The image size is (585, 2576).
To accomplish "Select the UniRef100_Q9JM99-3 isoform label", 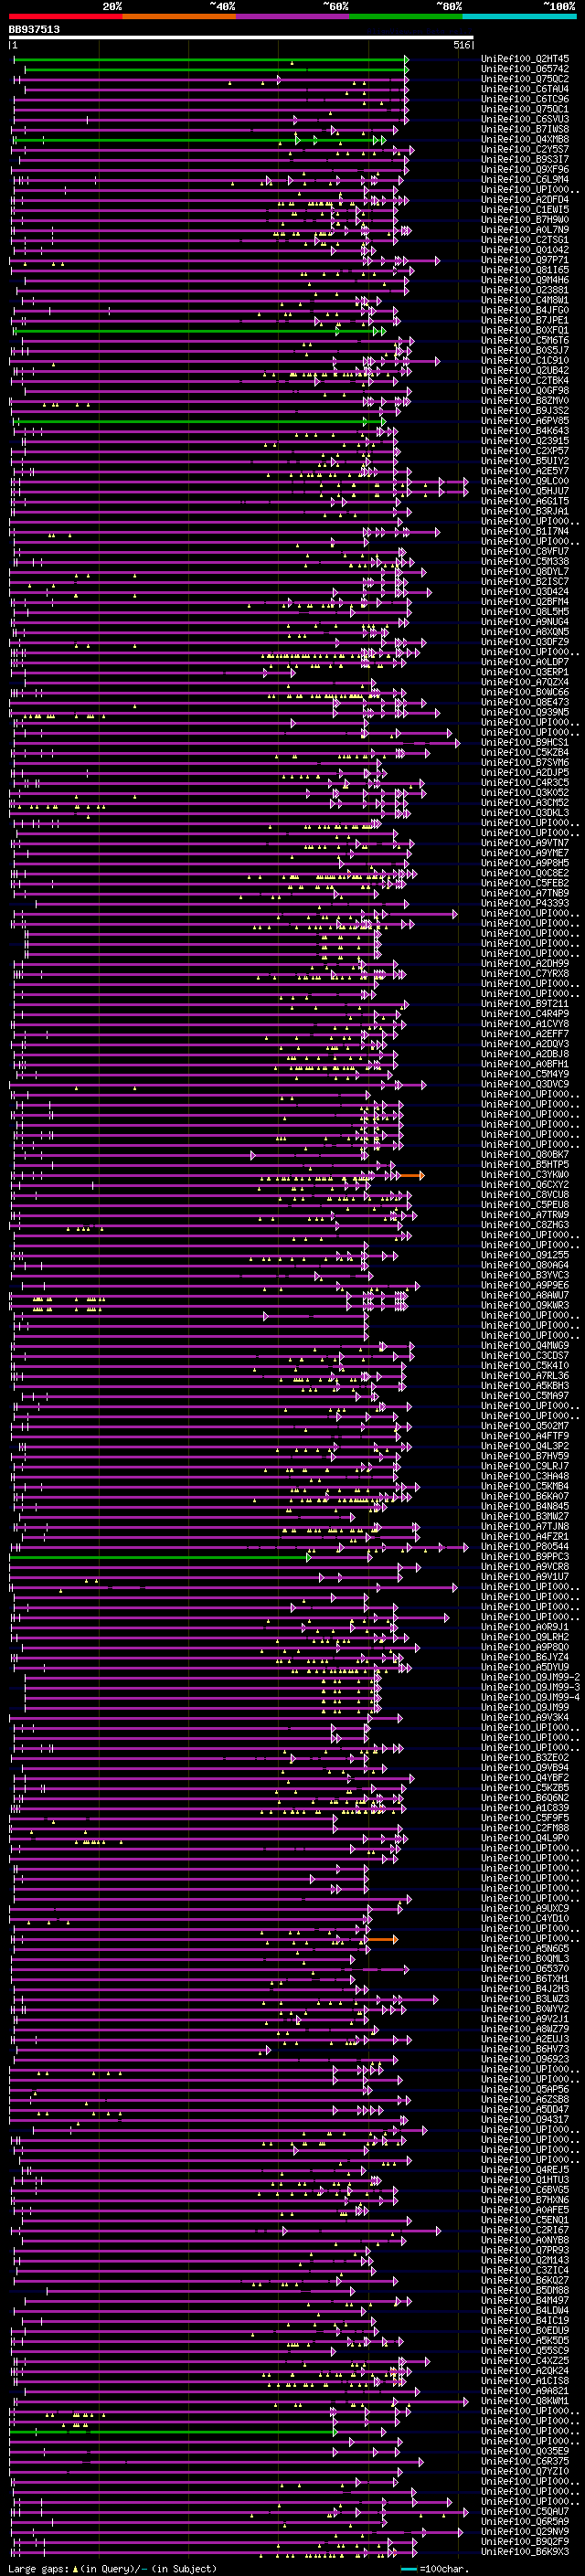I will pyautogui.click(x=530, y=1687).
